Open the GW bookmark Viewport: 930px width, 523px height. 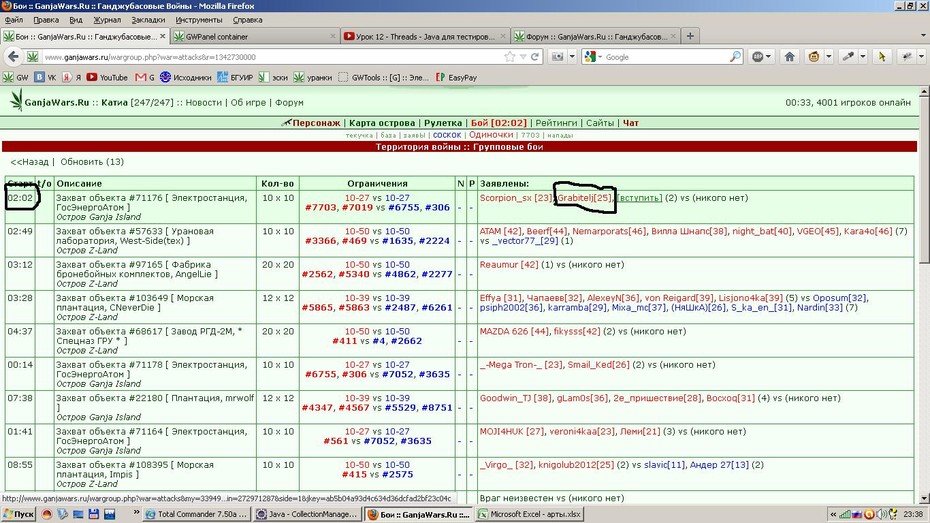click(16, 78)
